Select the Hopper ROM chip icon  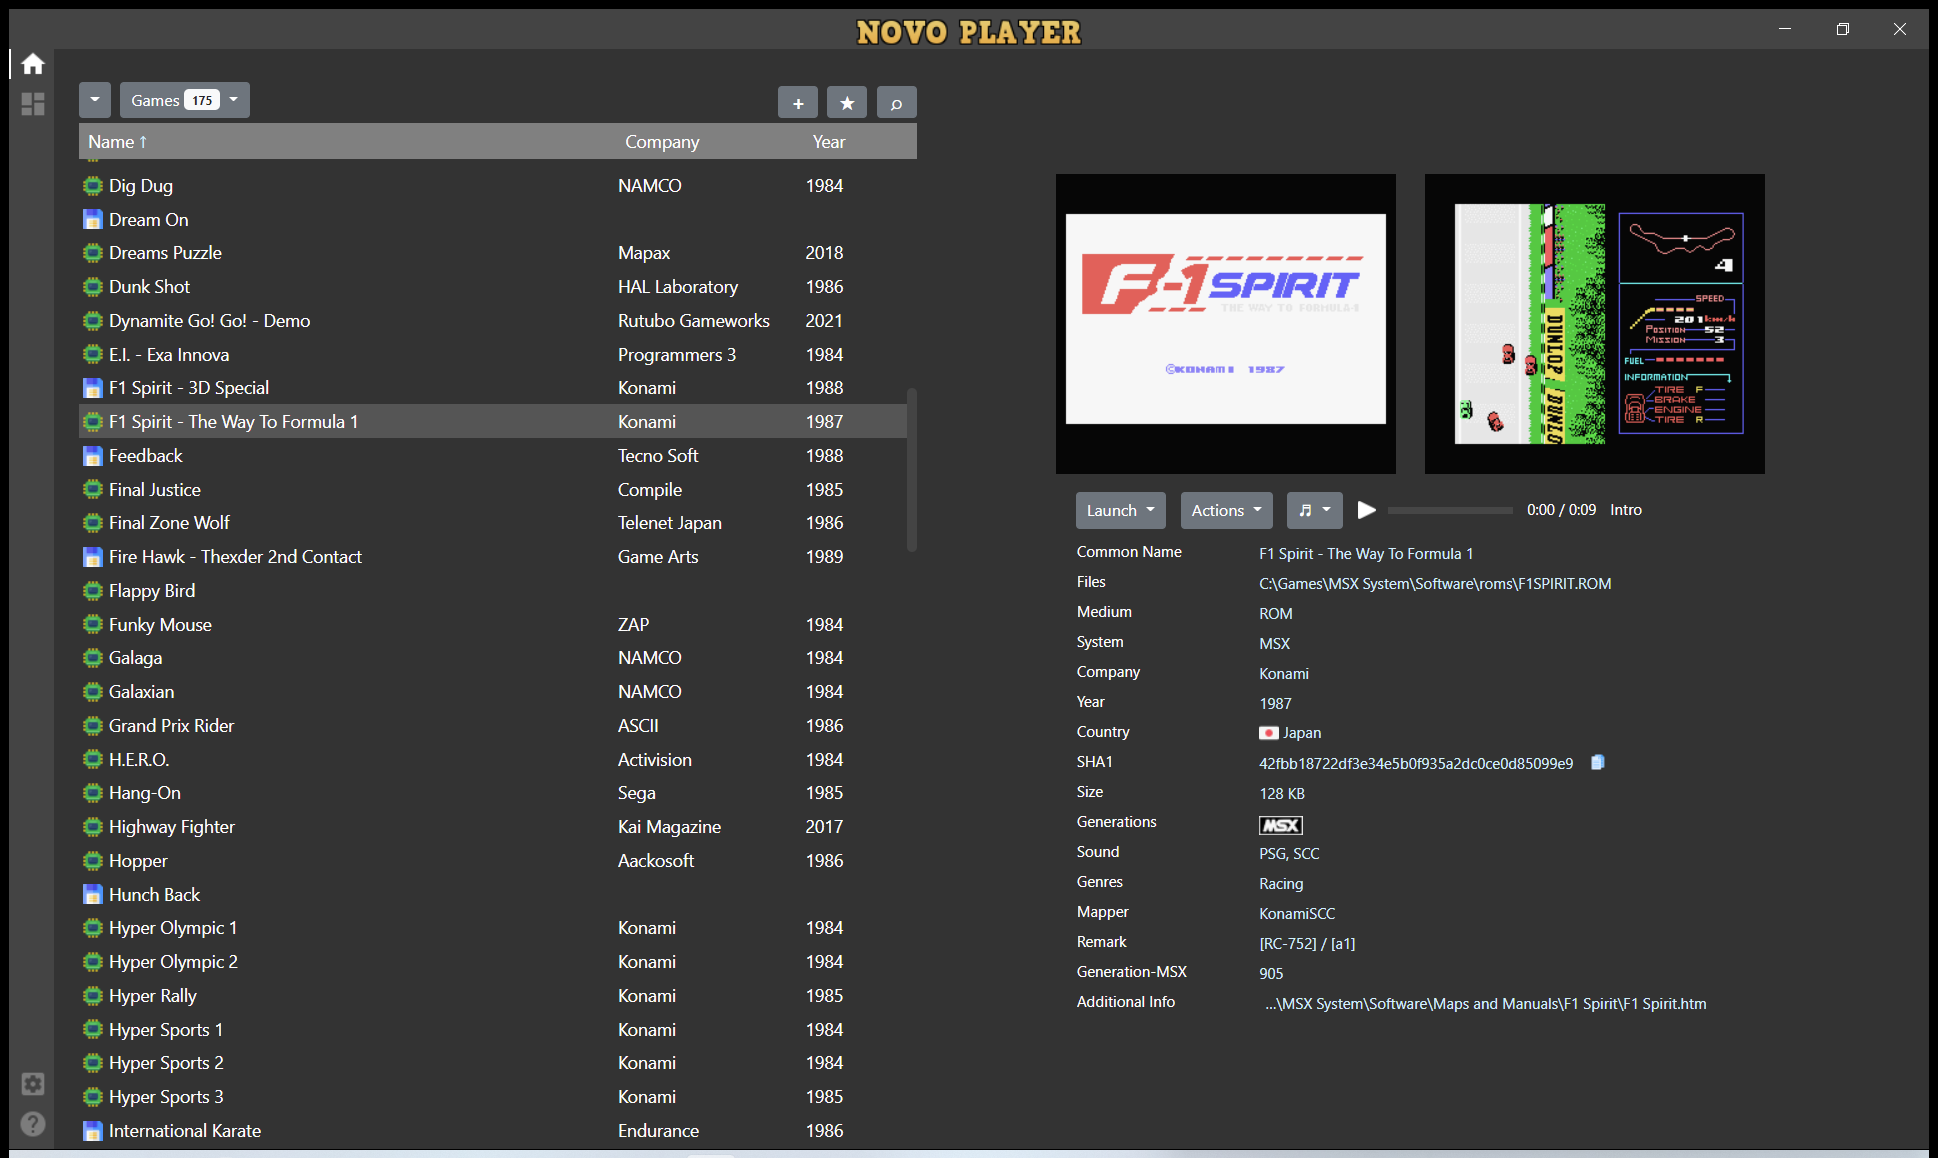pyautogui.click(x=93, y=861)
